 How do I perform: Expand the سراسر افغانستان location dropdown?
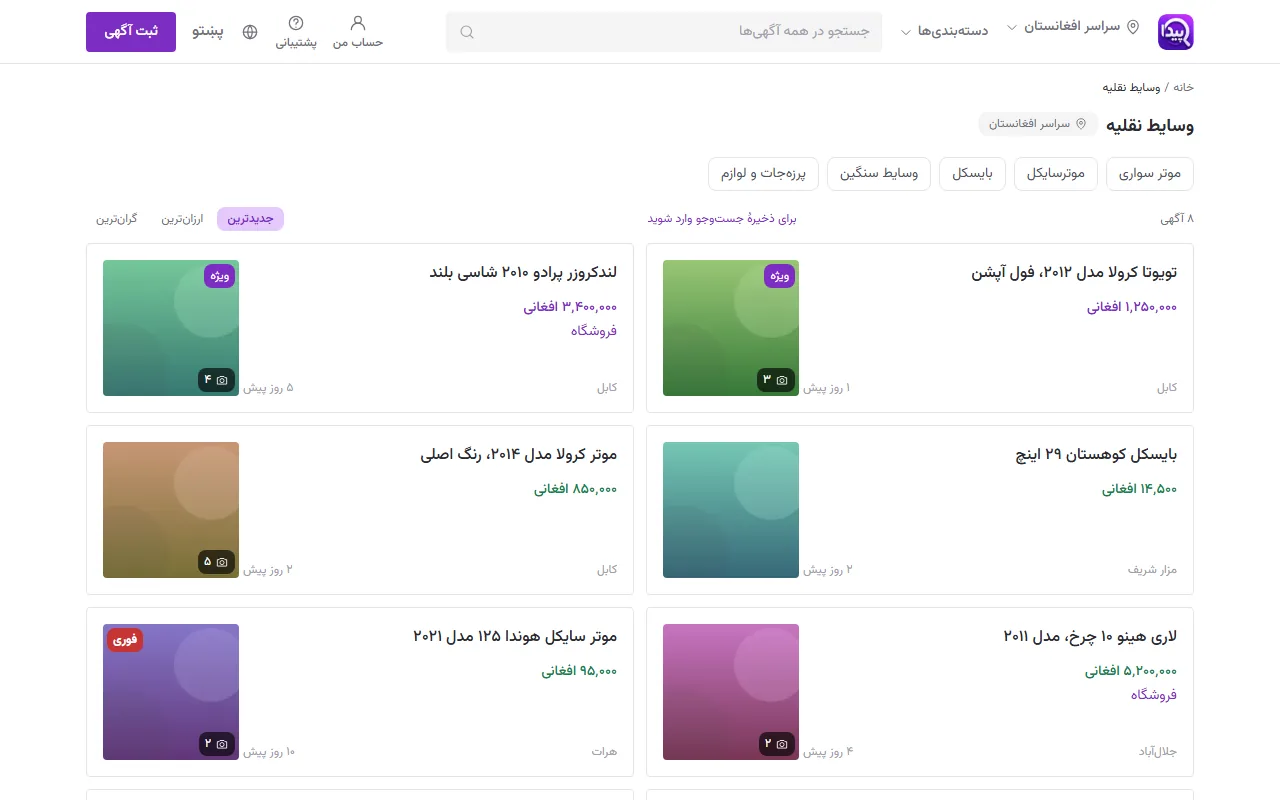[1072, 27]
